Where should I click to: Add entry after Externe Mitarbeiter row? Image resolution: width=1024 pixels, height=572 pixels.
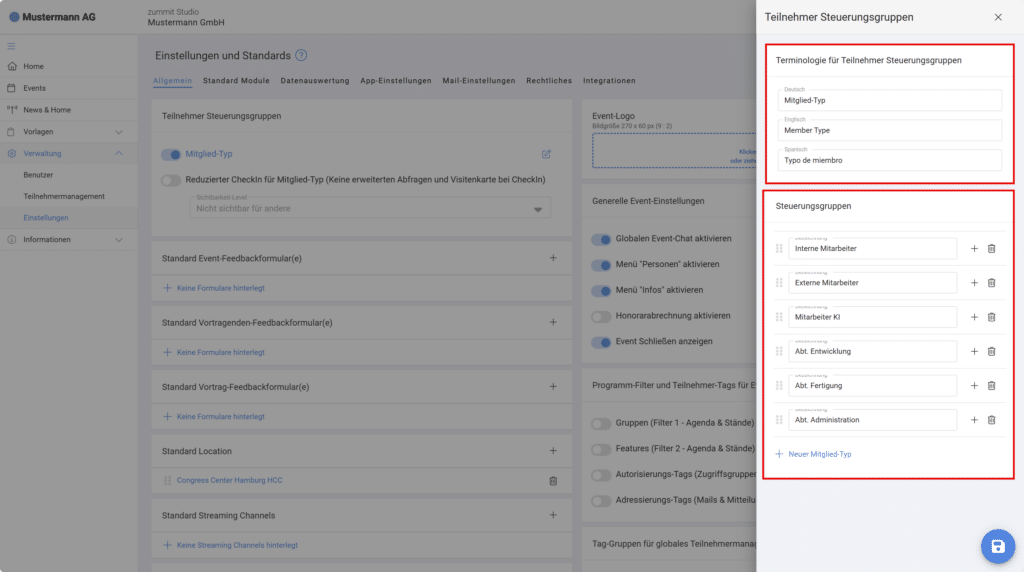point(974,283)
